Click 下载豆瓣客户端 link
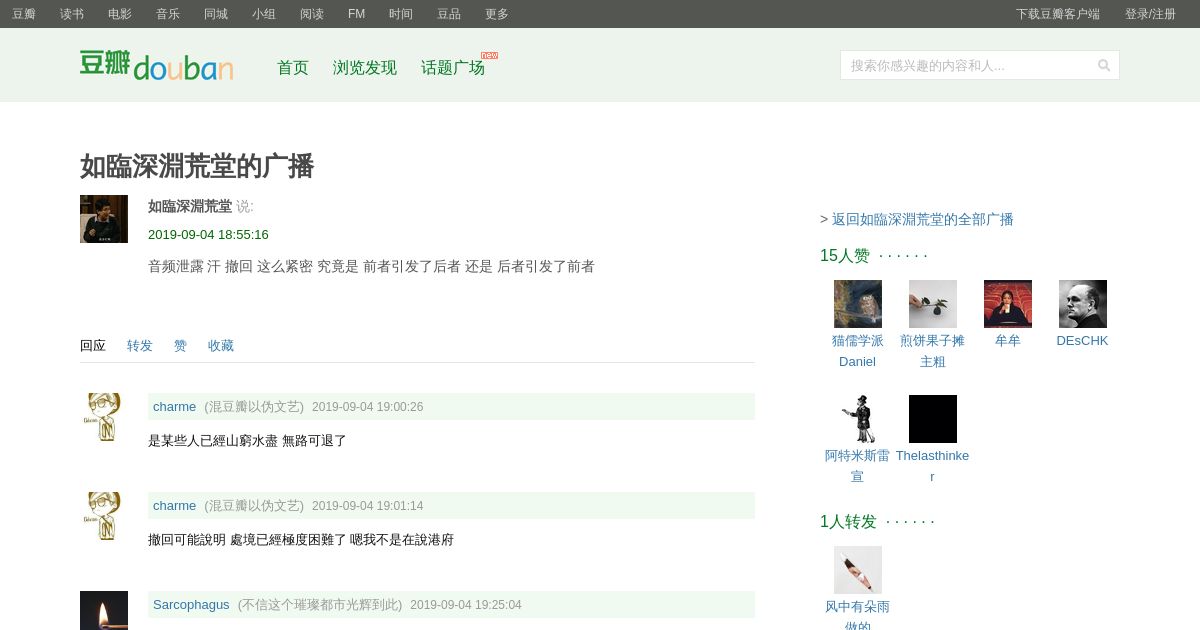The width and height of the screenshot is (1200, 630). point(1058,14)
